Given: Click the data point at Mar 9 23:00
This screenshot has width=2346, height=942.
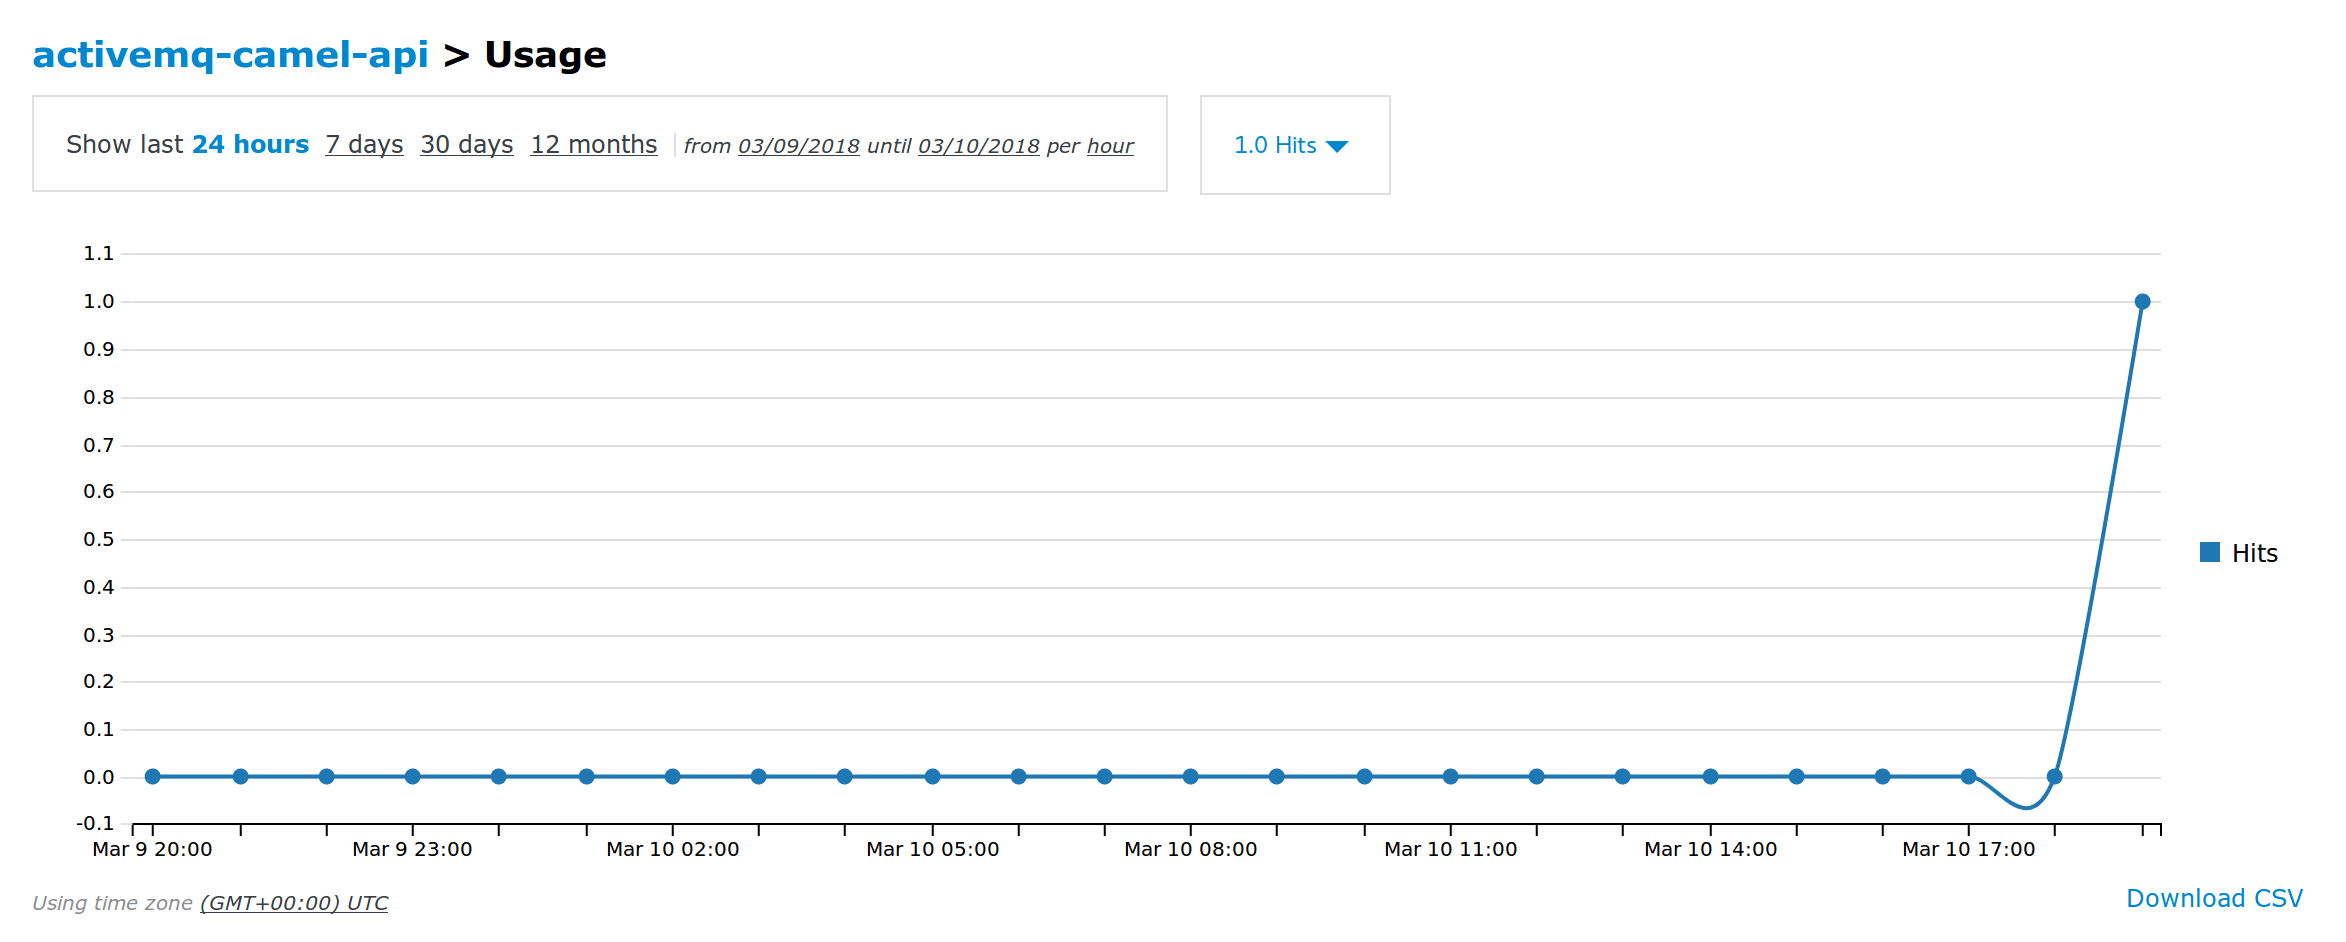Looking at the screenshot, I should [412, 777].
